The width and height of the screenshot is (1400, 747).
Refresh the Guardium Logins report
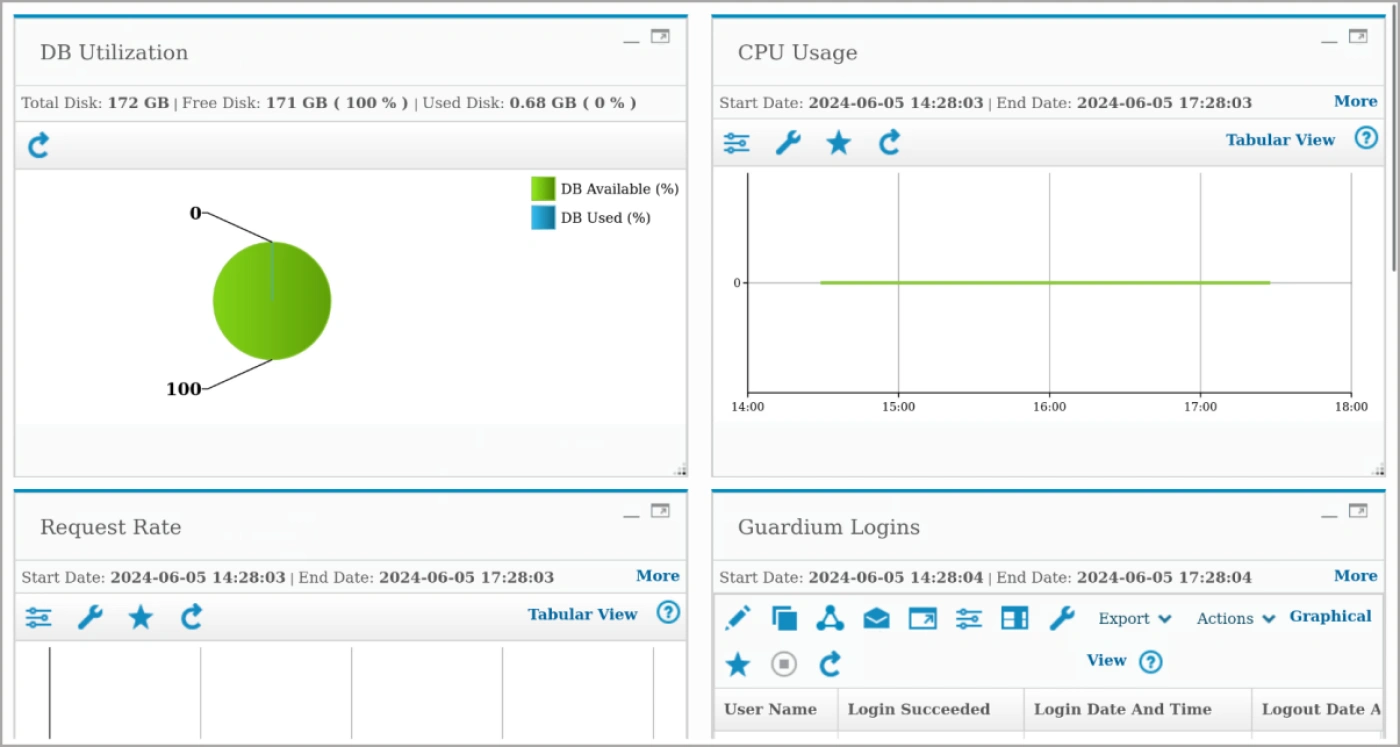point(830,664)
